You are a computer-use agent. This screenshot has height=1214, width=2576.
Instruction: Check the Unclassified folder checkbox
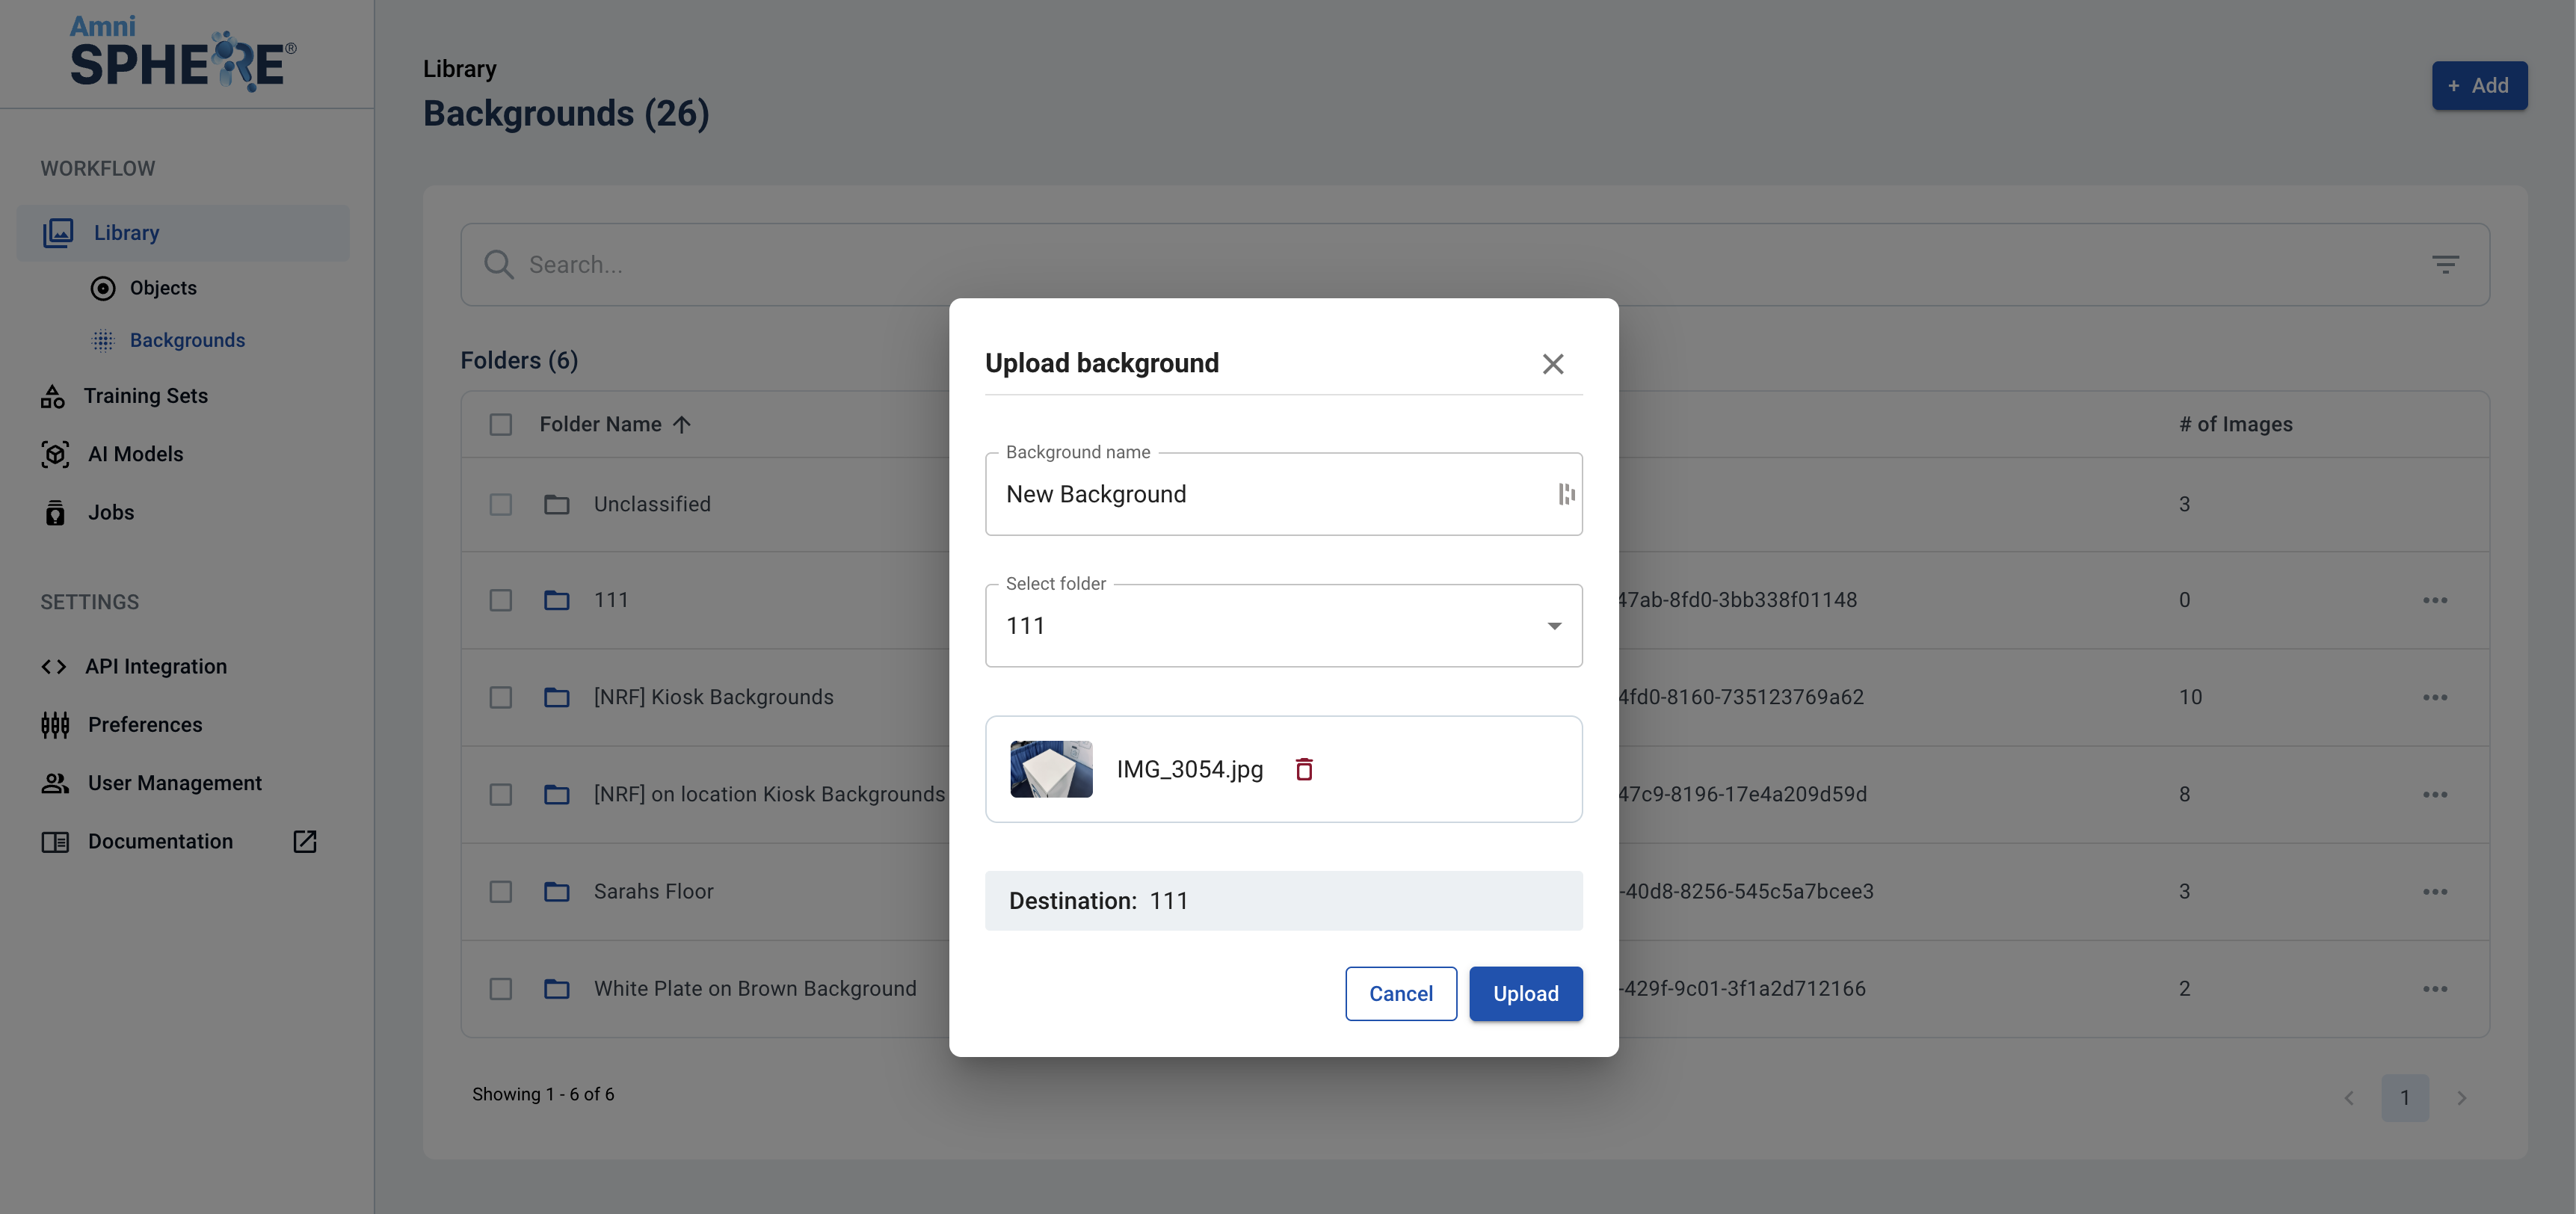501,504
